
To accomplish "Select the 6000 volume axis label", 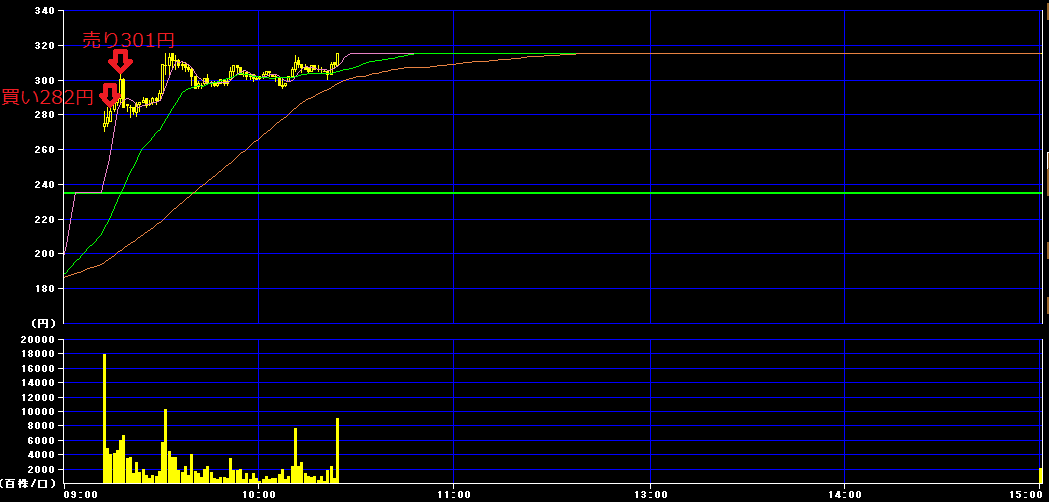I will pyautogui.click(x=39, y=440).
